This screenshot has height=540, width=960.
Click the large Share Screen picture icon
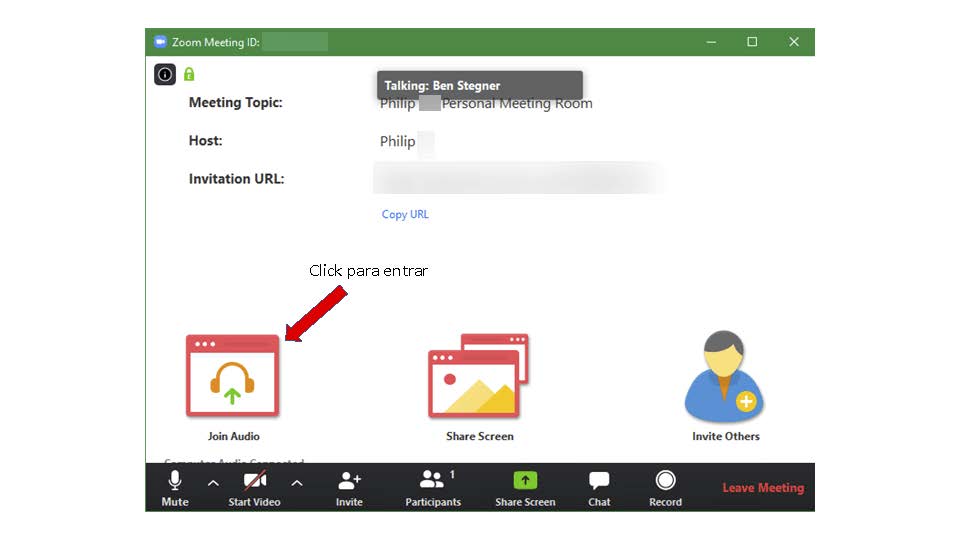coord(478,376)
